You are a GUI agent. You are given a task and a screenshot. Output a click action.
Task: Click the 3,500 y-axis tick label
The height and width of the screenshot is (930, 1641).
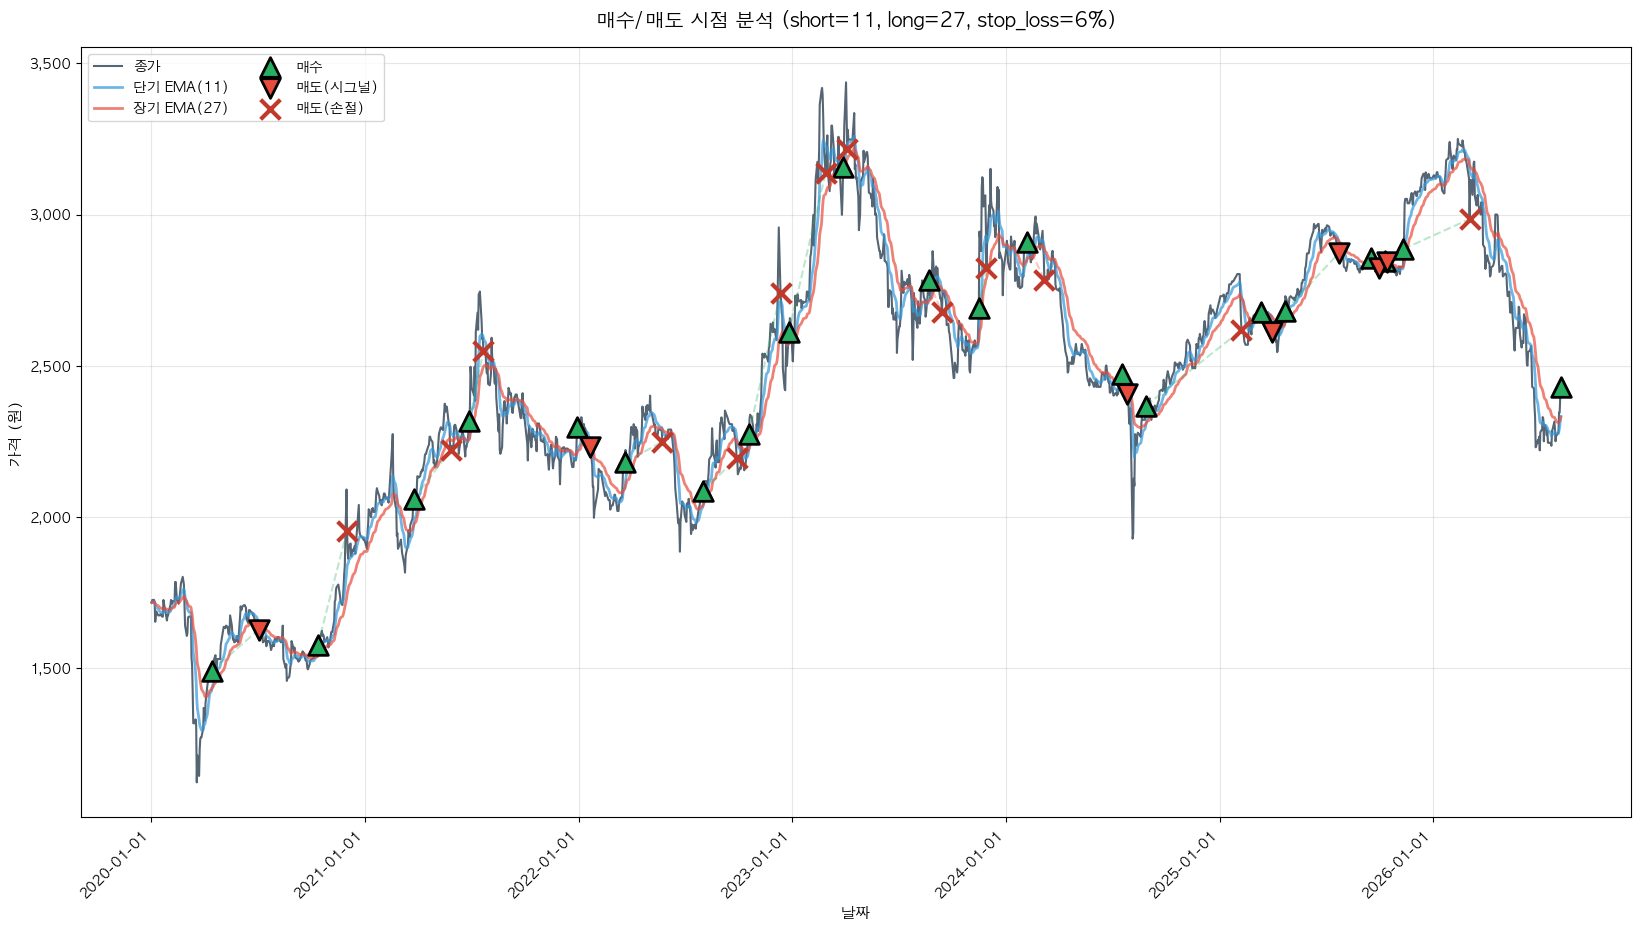(51, 64)
